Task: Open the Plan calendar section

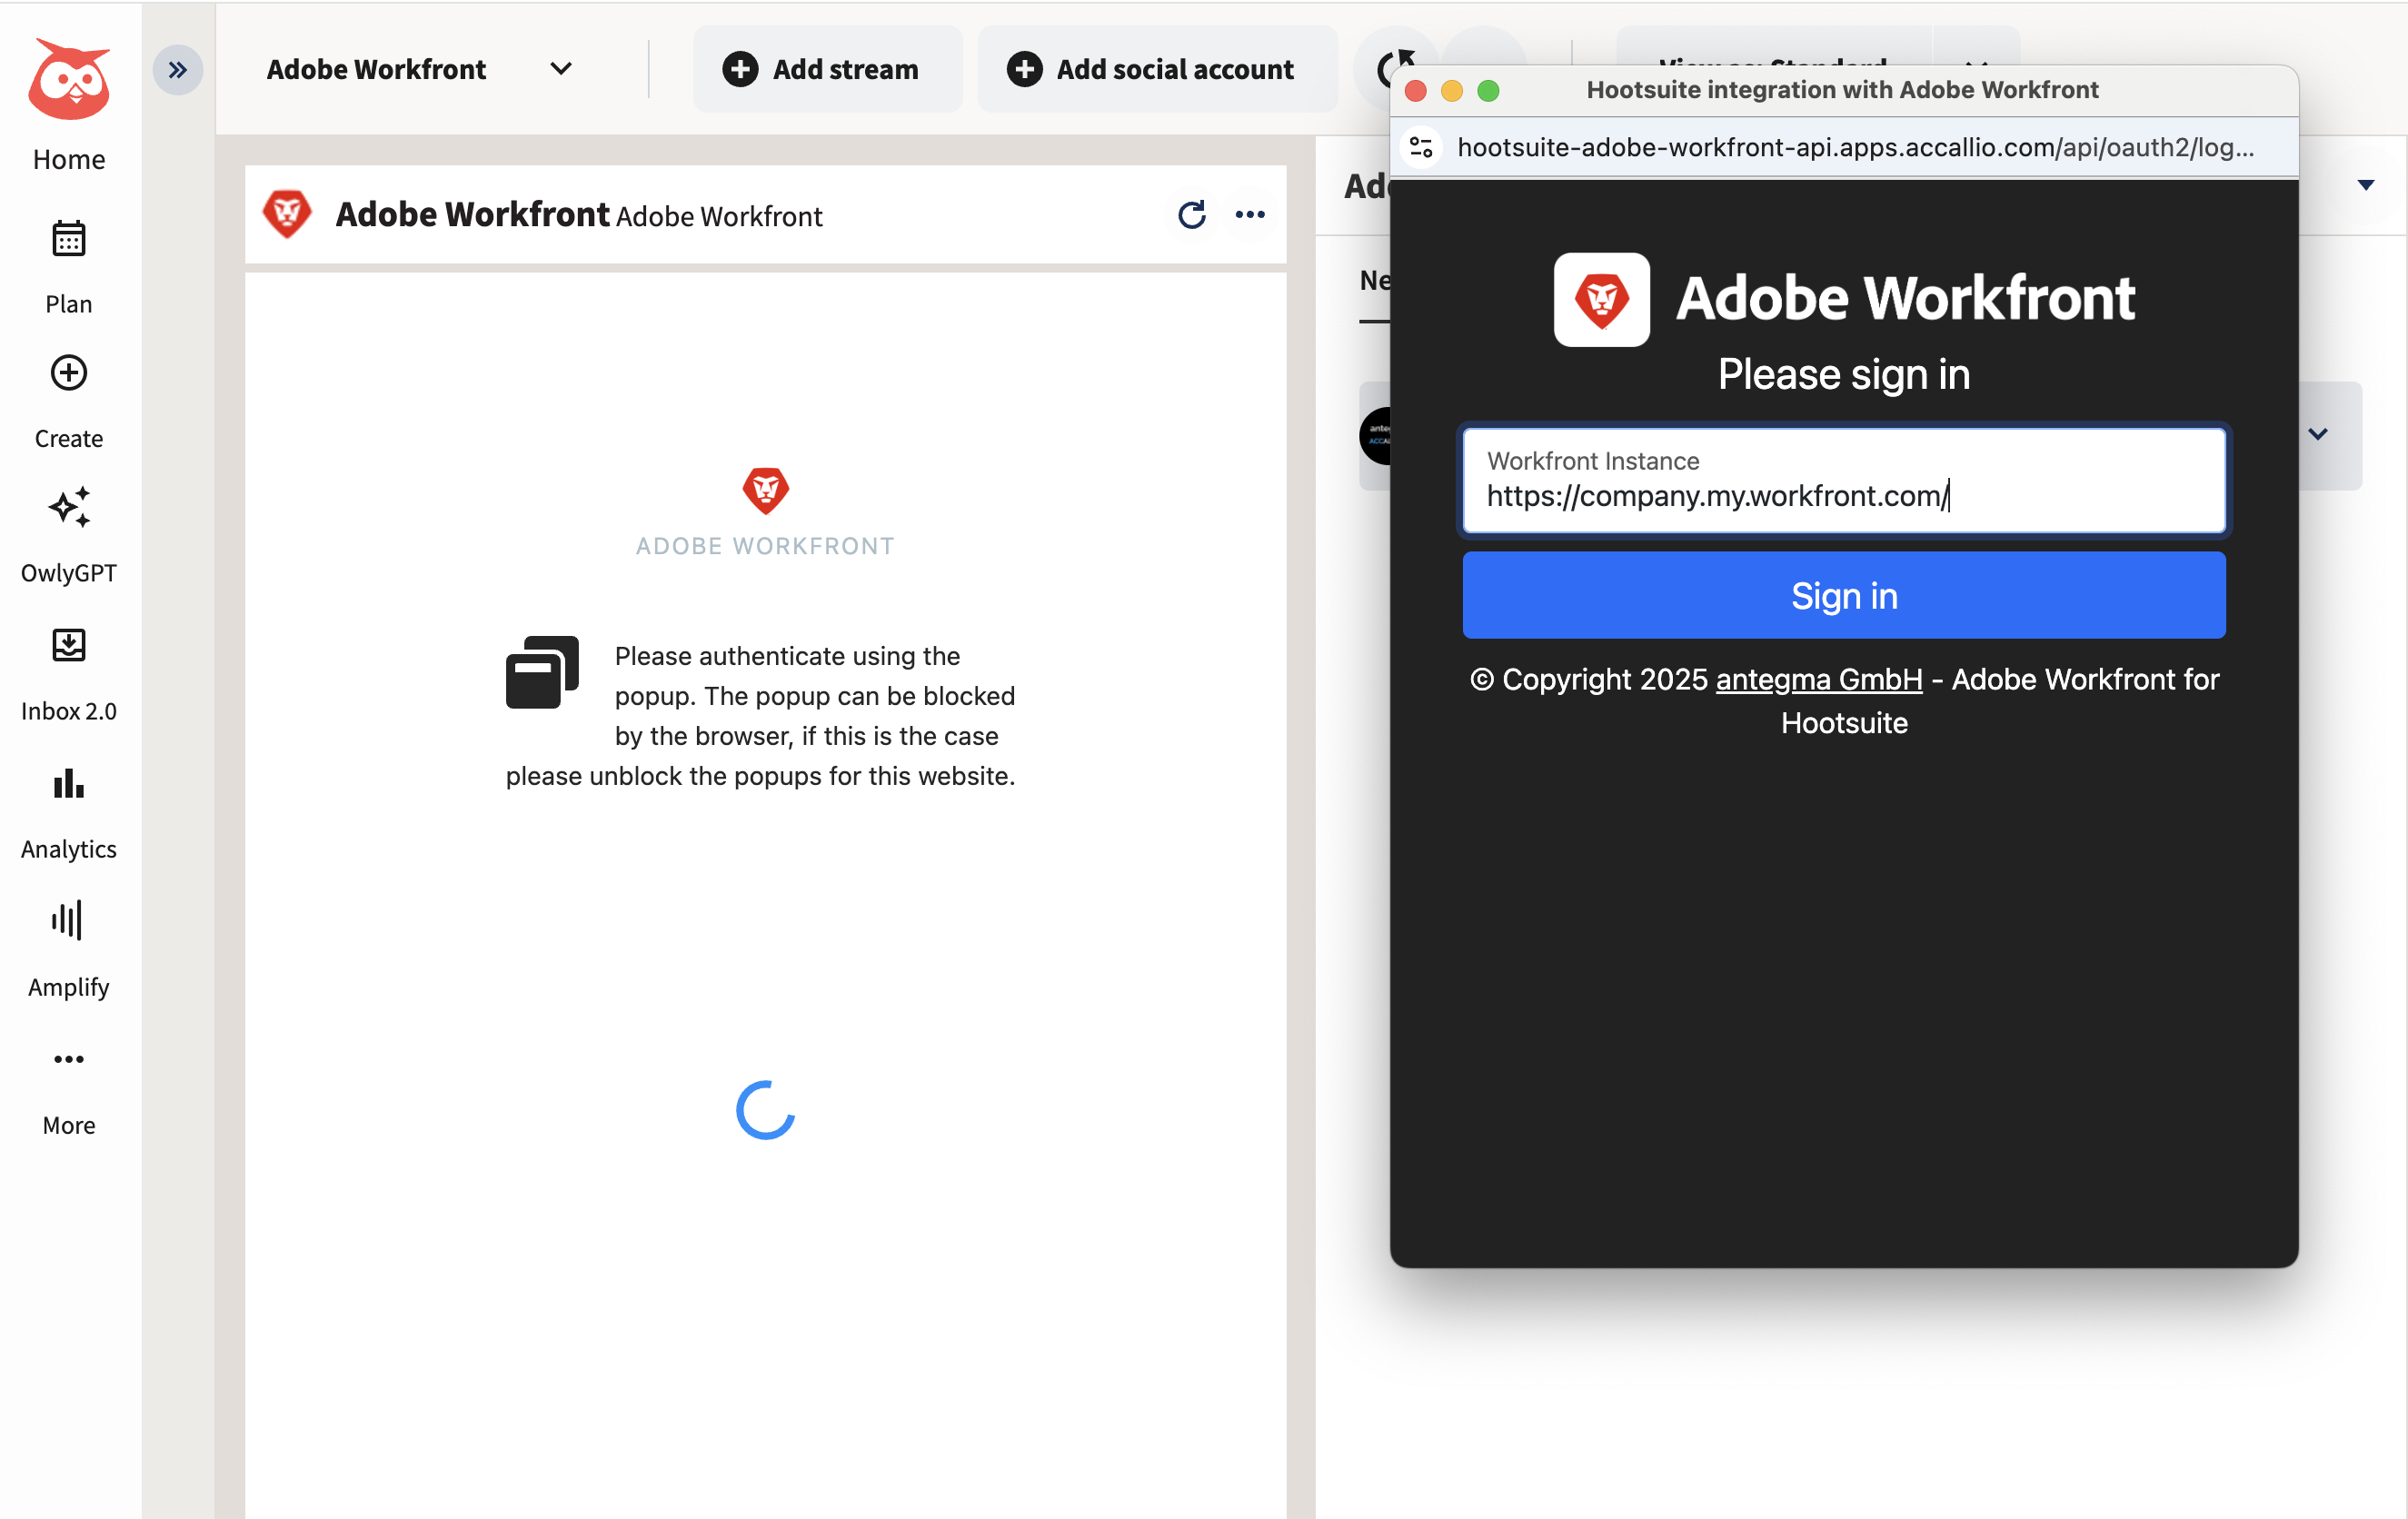Action: point(69,266)
